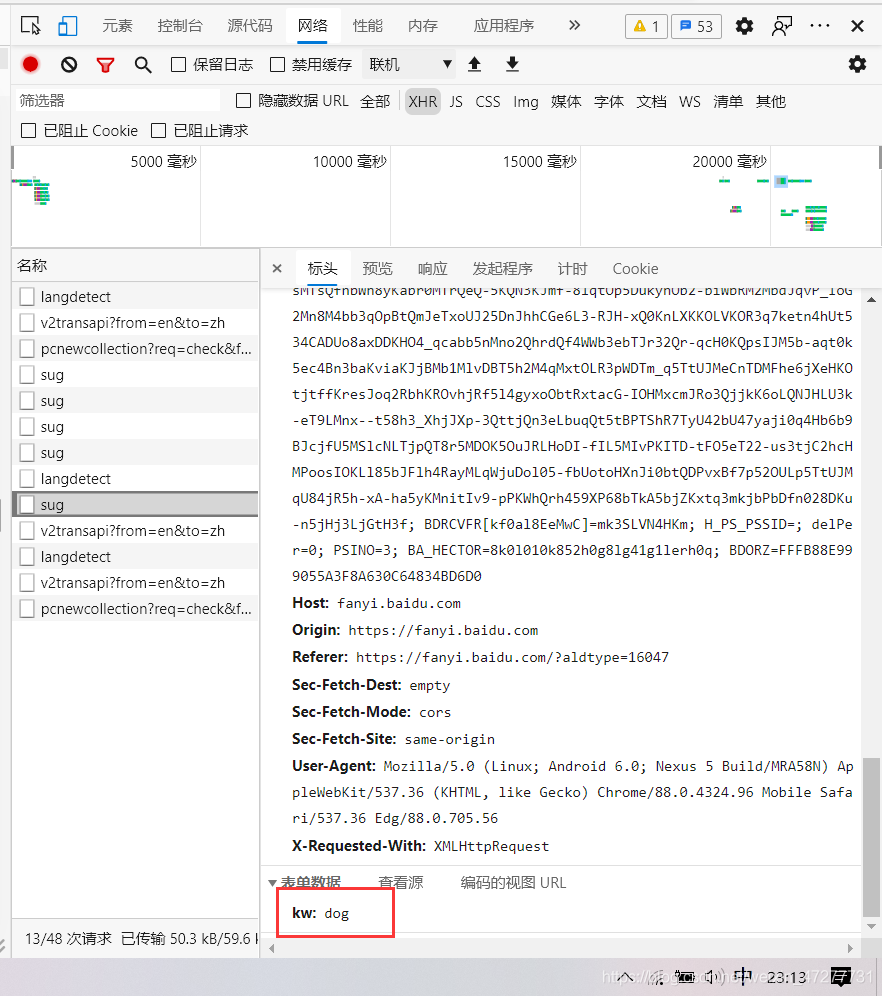Enable 隐藏数据 URL checkbox
This screenshot has height=996, width=882.
tap(243, 100)
